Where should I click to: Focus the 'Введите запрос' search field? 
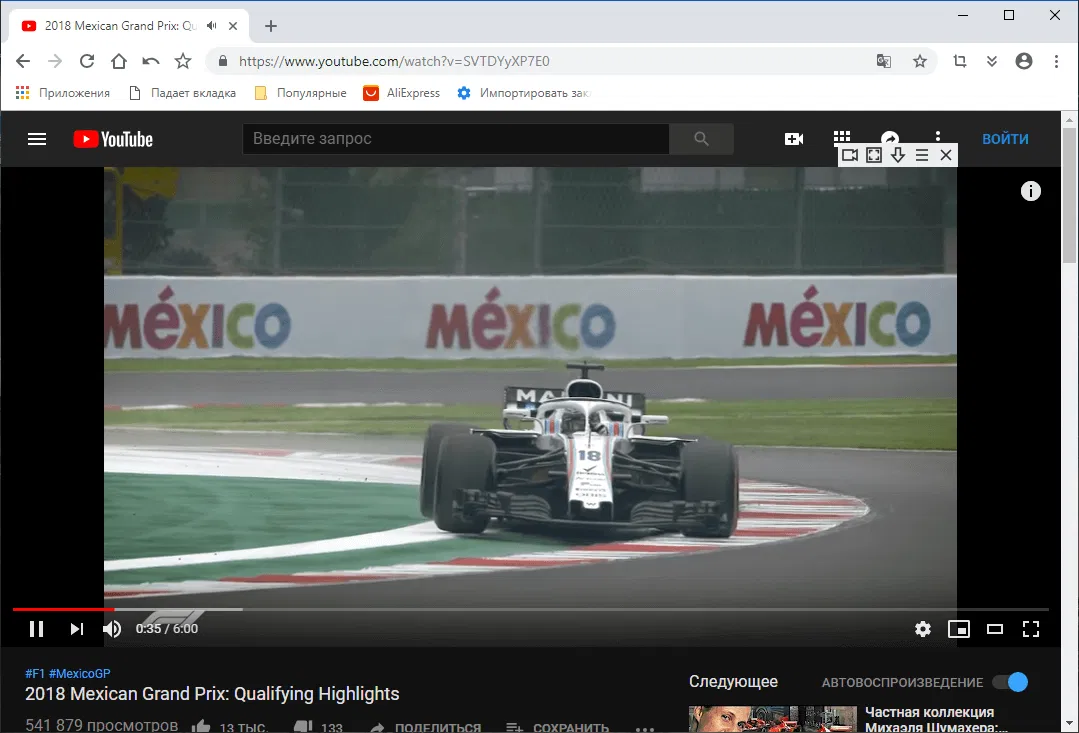pos(456,138)
